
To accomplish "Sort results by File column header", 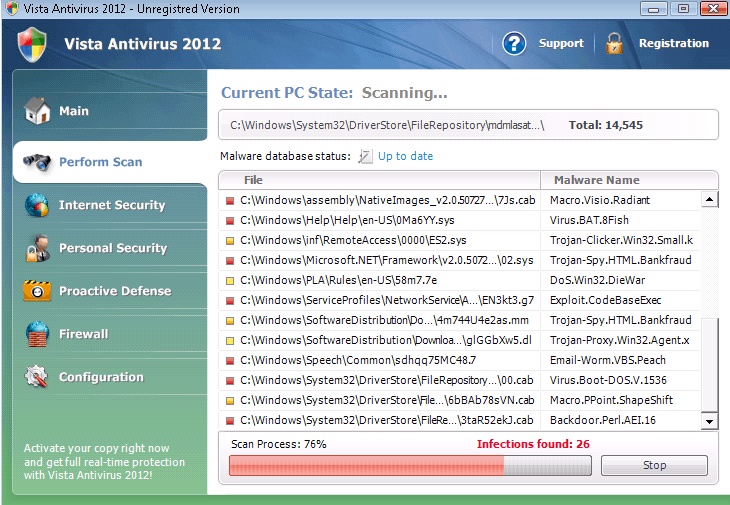I will (x=379, y=180).
